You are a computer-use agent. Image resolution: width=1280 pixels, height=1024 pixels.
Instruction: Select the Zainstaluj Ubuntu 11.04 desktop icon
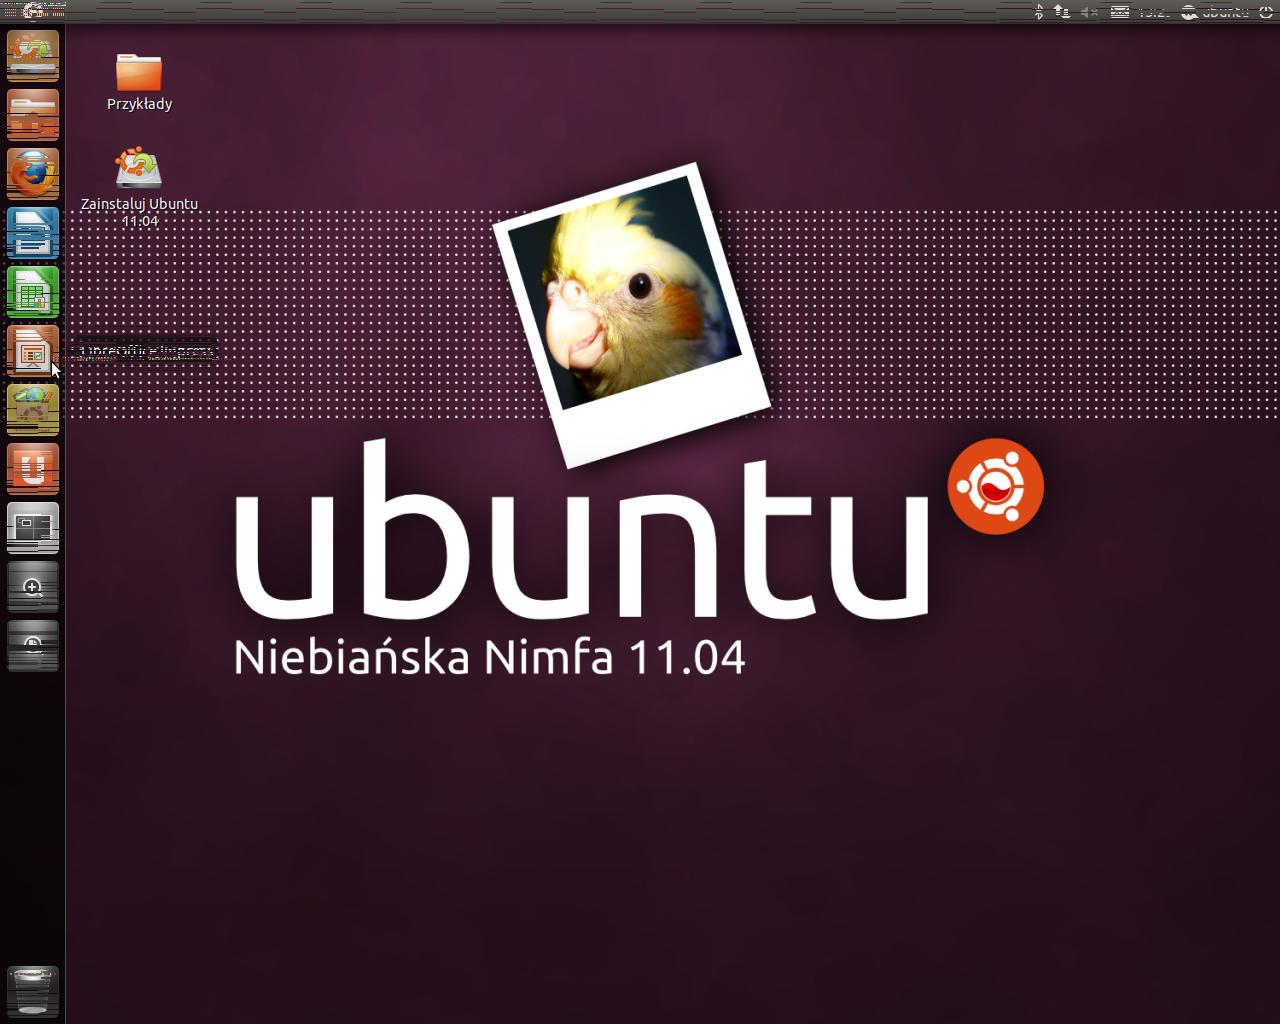139,188
